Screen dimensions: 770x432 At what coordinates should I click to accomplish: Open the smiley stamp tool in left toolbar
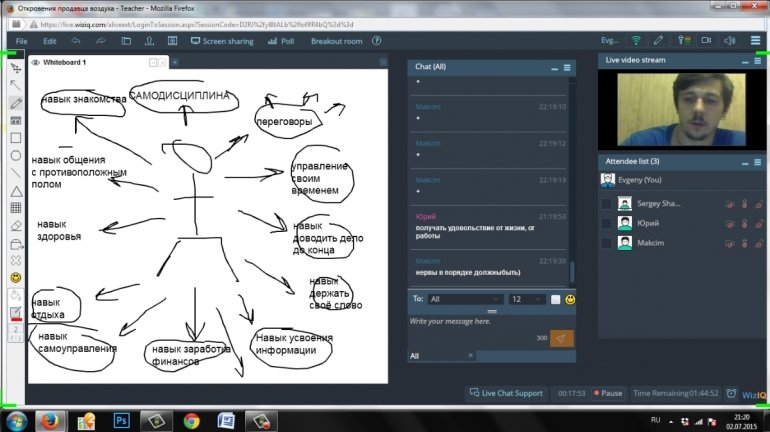(16, 277)
